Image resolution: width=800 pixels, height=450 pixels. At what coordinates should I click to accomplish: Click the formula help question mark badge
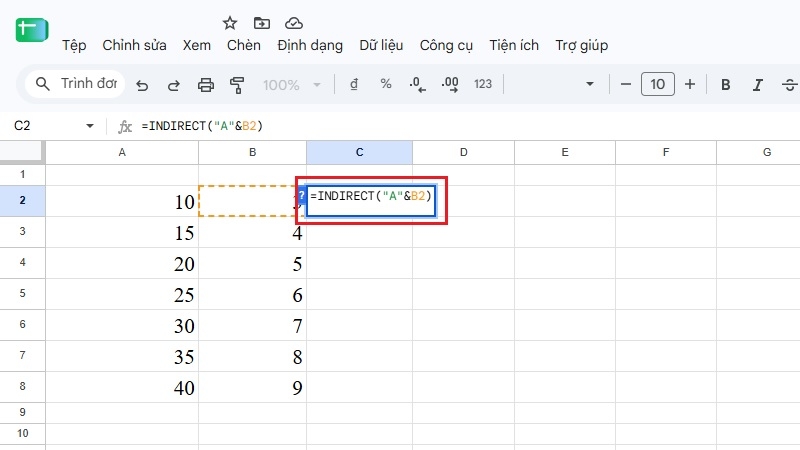(x=302, y=195)
